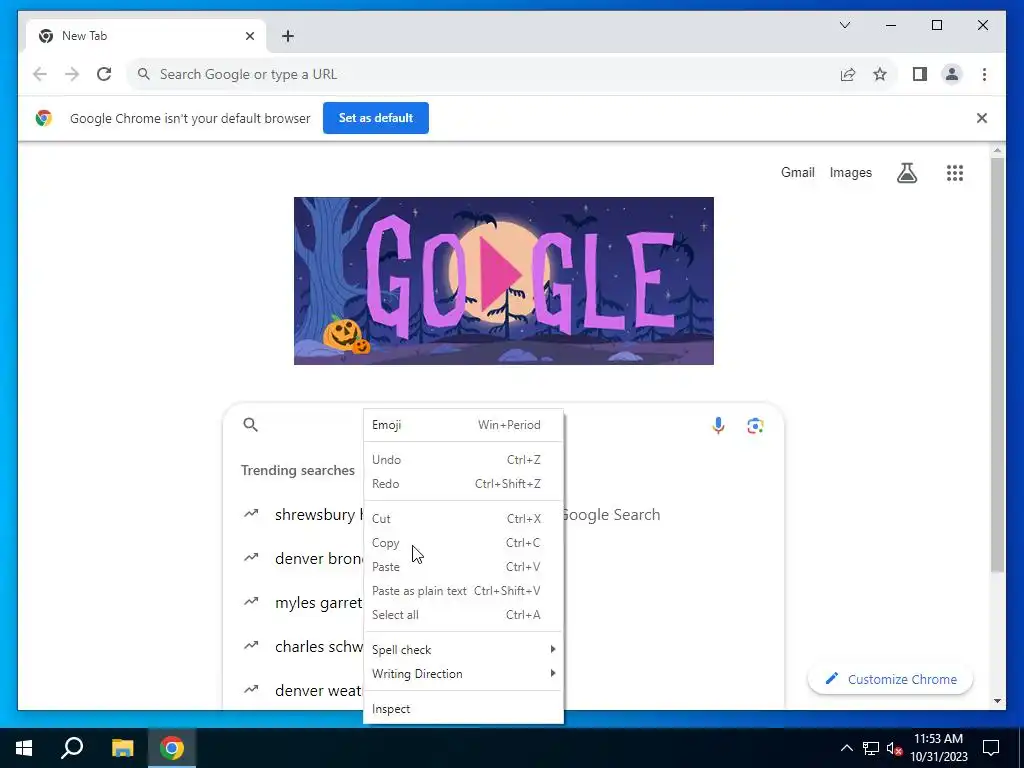Dismiss the default browser infobar
Image resolution: width=1024 pixels, height=768 pixels.
[x=982, y=118]
